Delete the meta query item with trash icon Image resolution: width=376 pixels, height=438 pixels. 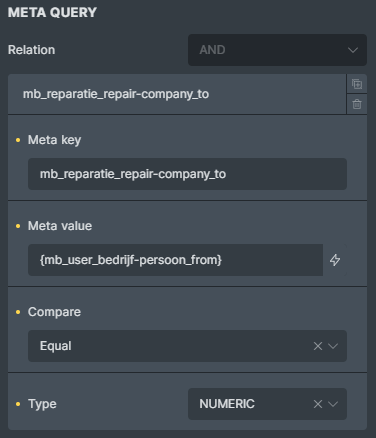[x=357, y=104]
